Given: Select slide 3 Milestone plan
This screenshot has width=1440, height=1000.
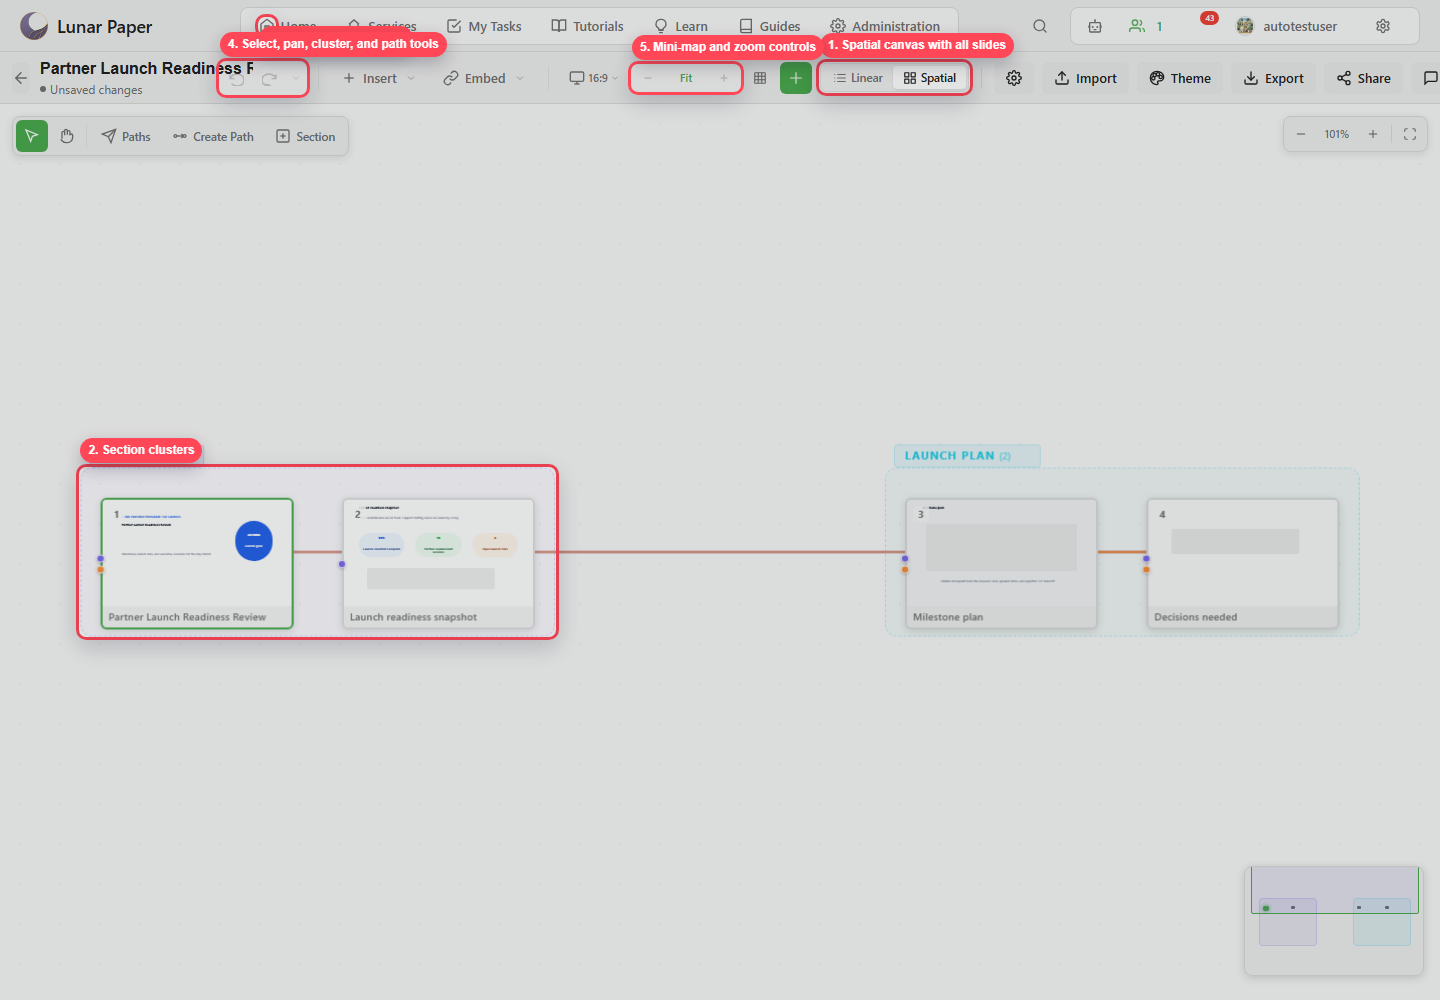Looking at the screenshot, I should 1001,564.
